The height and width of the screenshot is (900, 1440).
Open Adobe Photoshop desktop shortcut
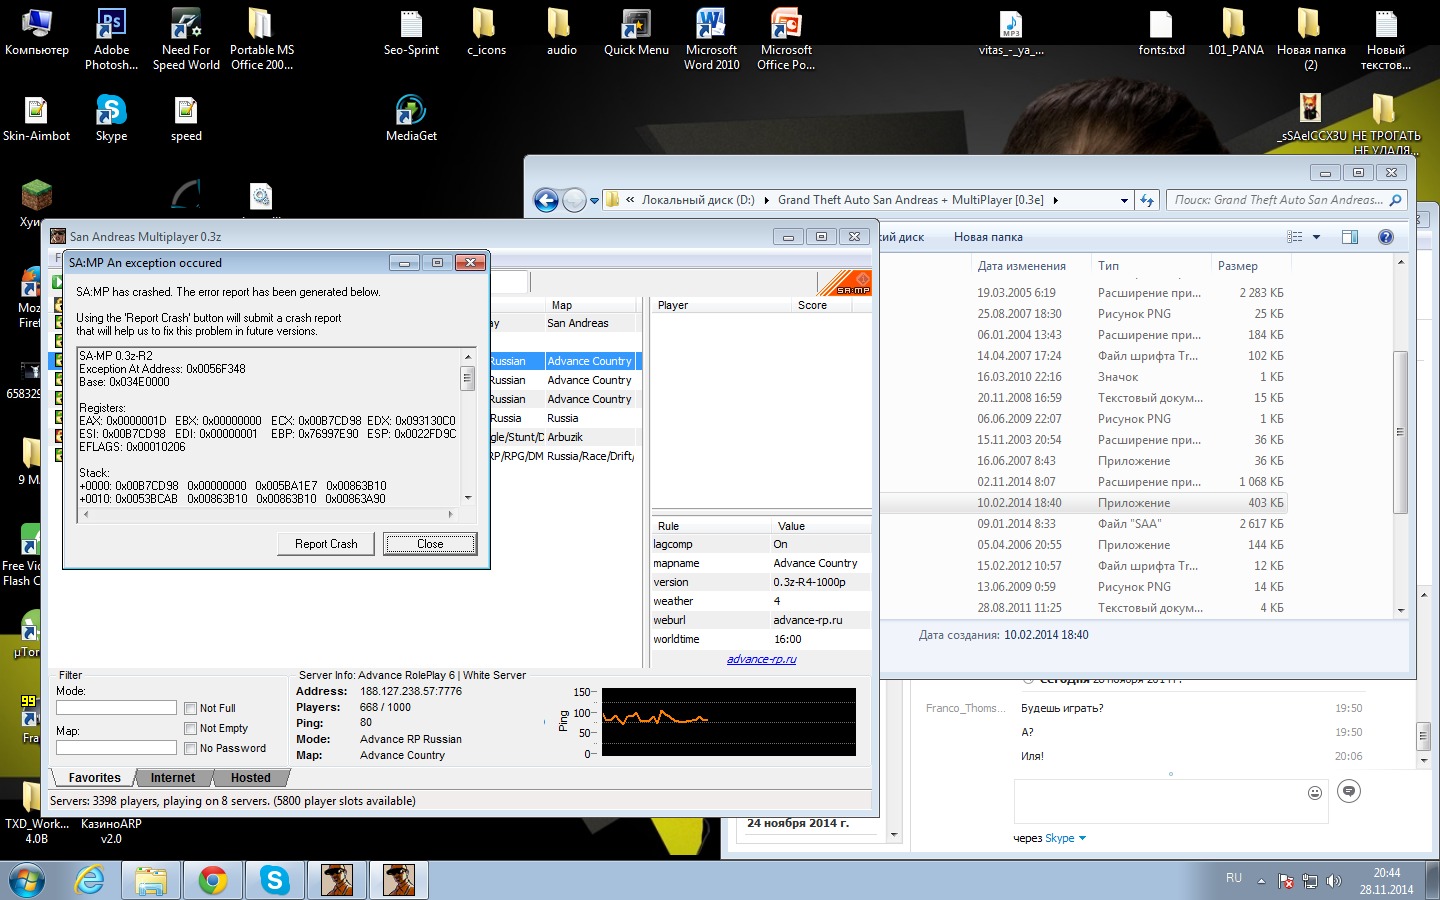click(x=111, y=40)
